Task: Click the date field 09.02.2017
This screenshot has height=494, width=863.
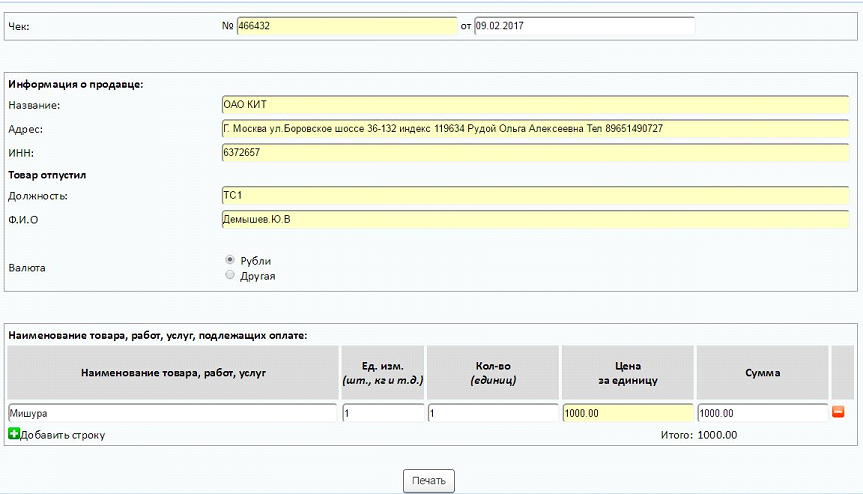Action: click(583, 27)
